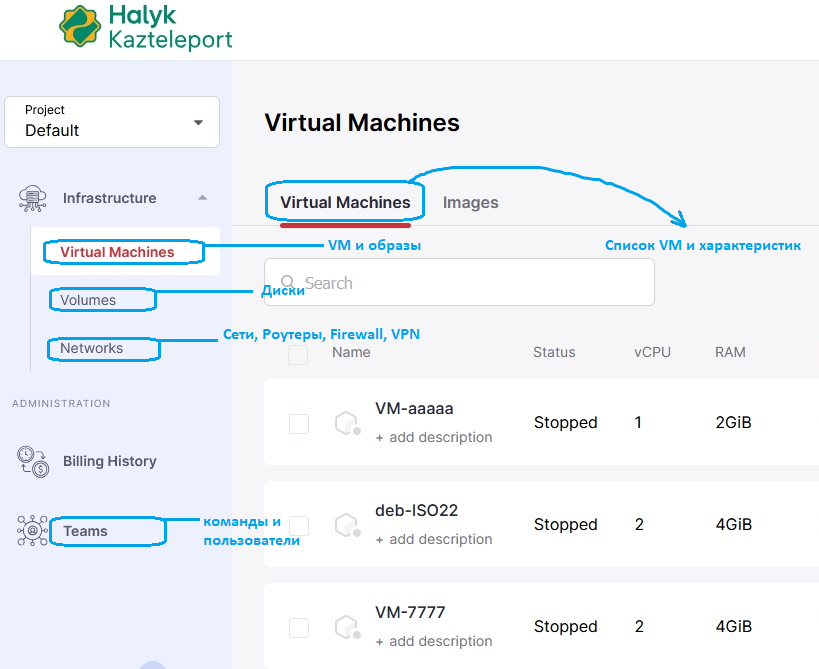The height and width of the screenshot is (669, 819).
Task: Click the Halyk Kazteleport logo
Action: (145, 27)
